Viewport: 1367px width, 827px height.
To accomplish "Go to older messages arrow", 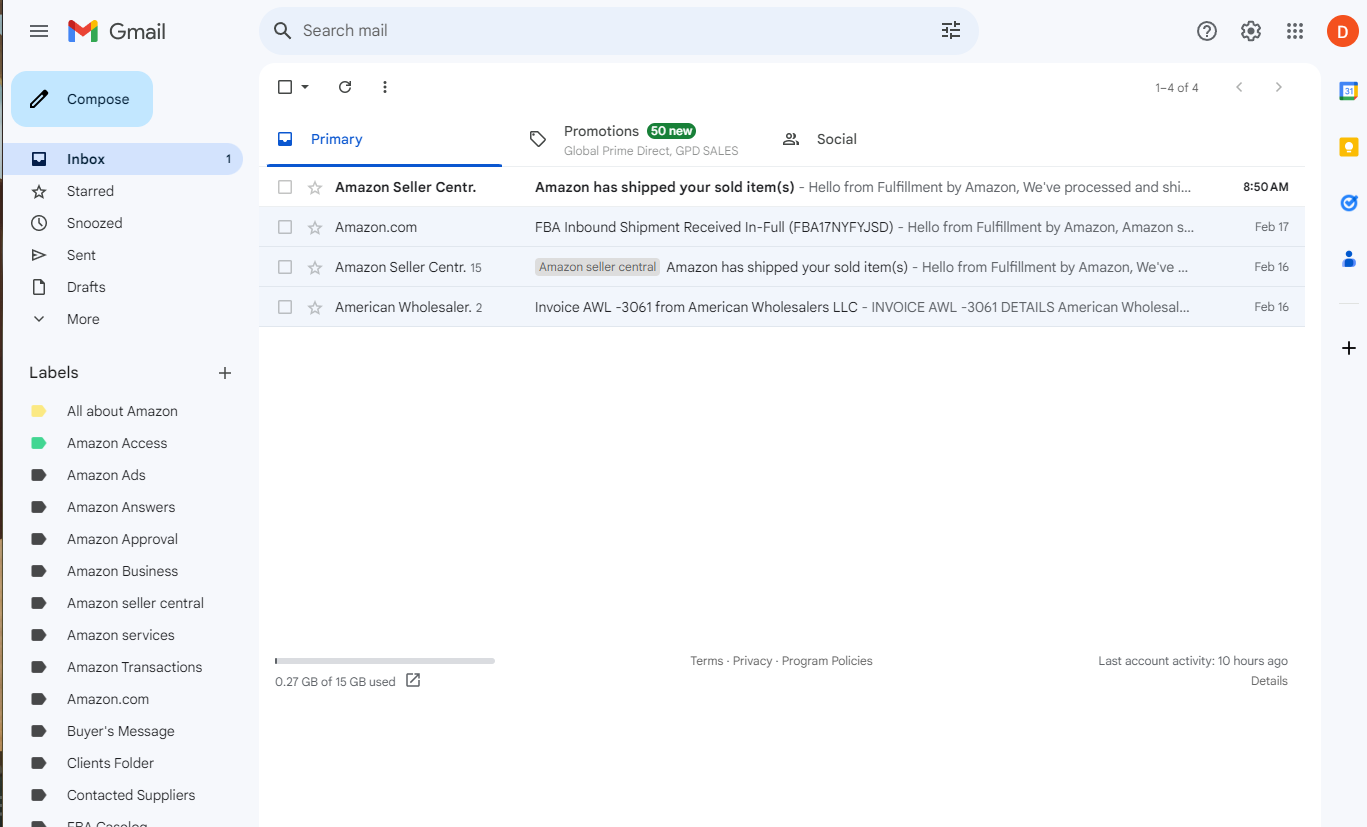I will pos(1278,87).
